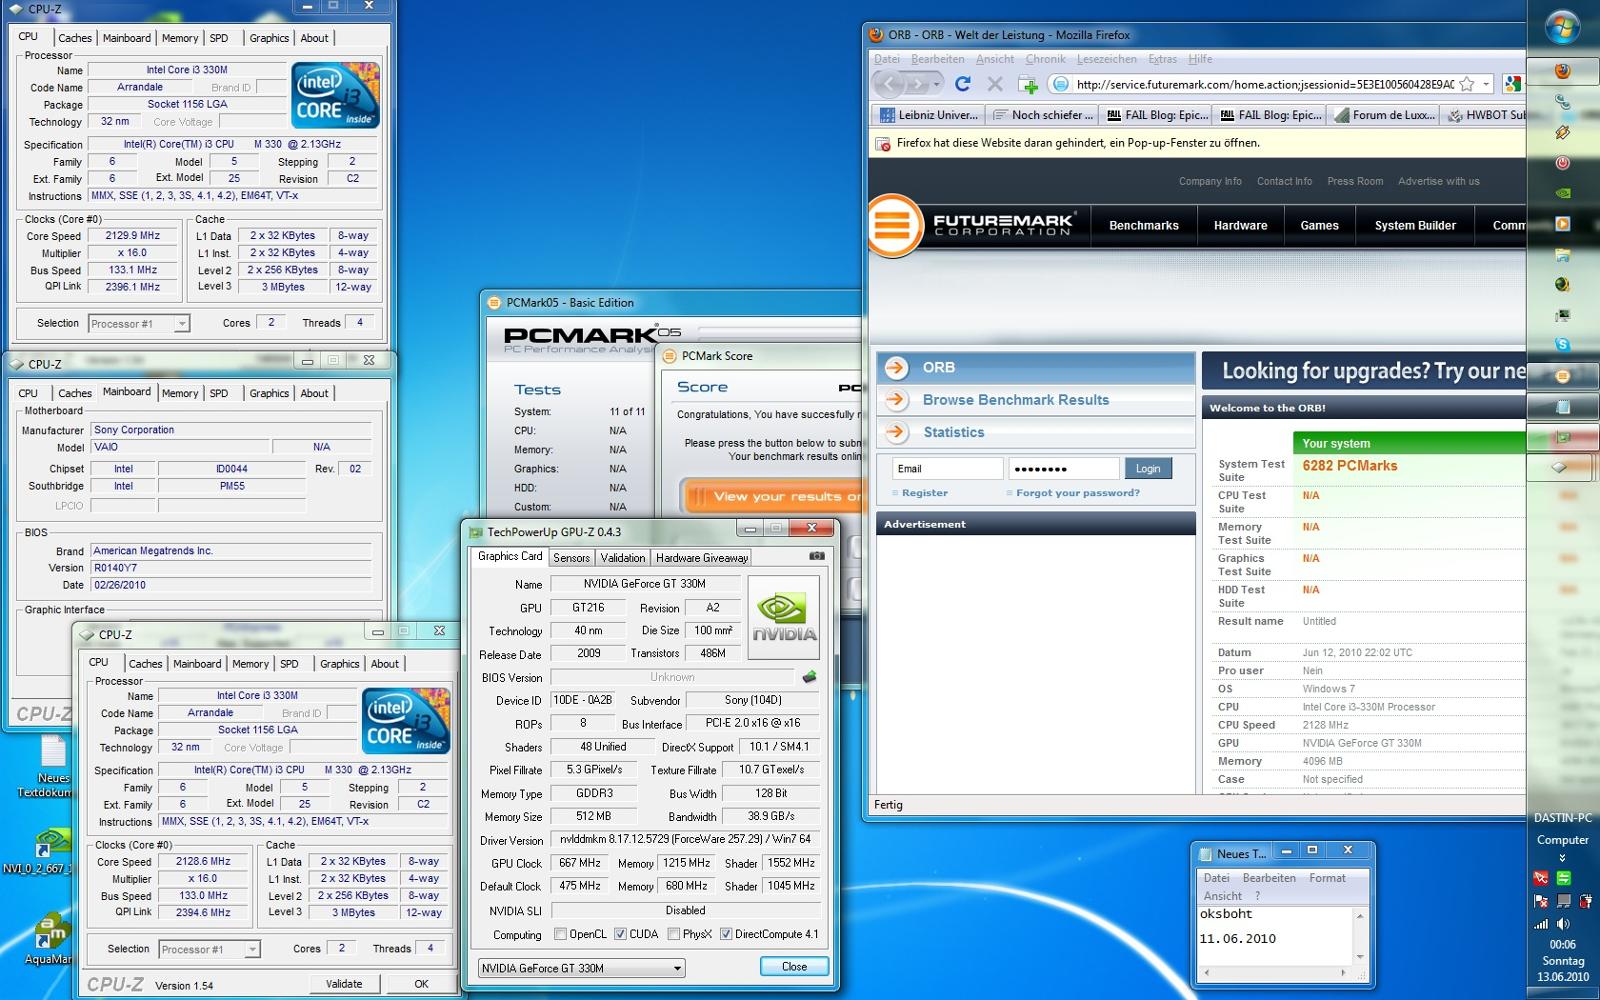Image resolution: width=1600 pixels, height=1000 pixels.
Task: Toggle the PhysX checkbox in GPU-Z
Action: 674,934
